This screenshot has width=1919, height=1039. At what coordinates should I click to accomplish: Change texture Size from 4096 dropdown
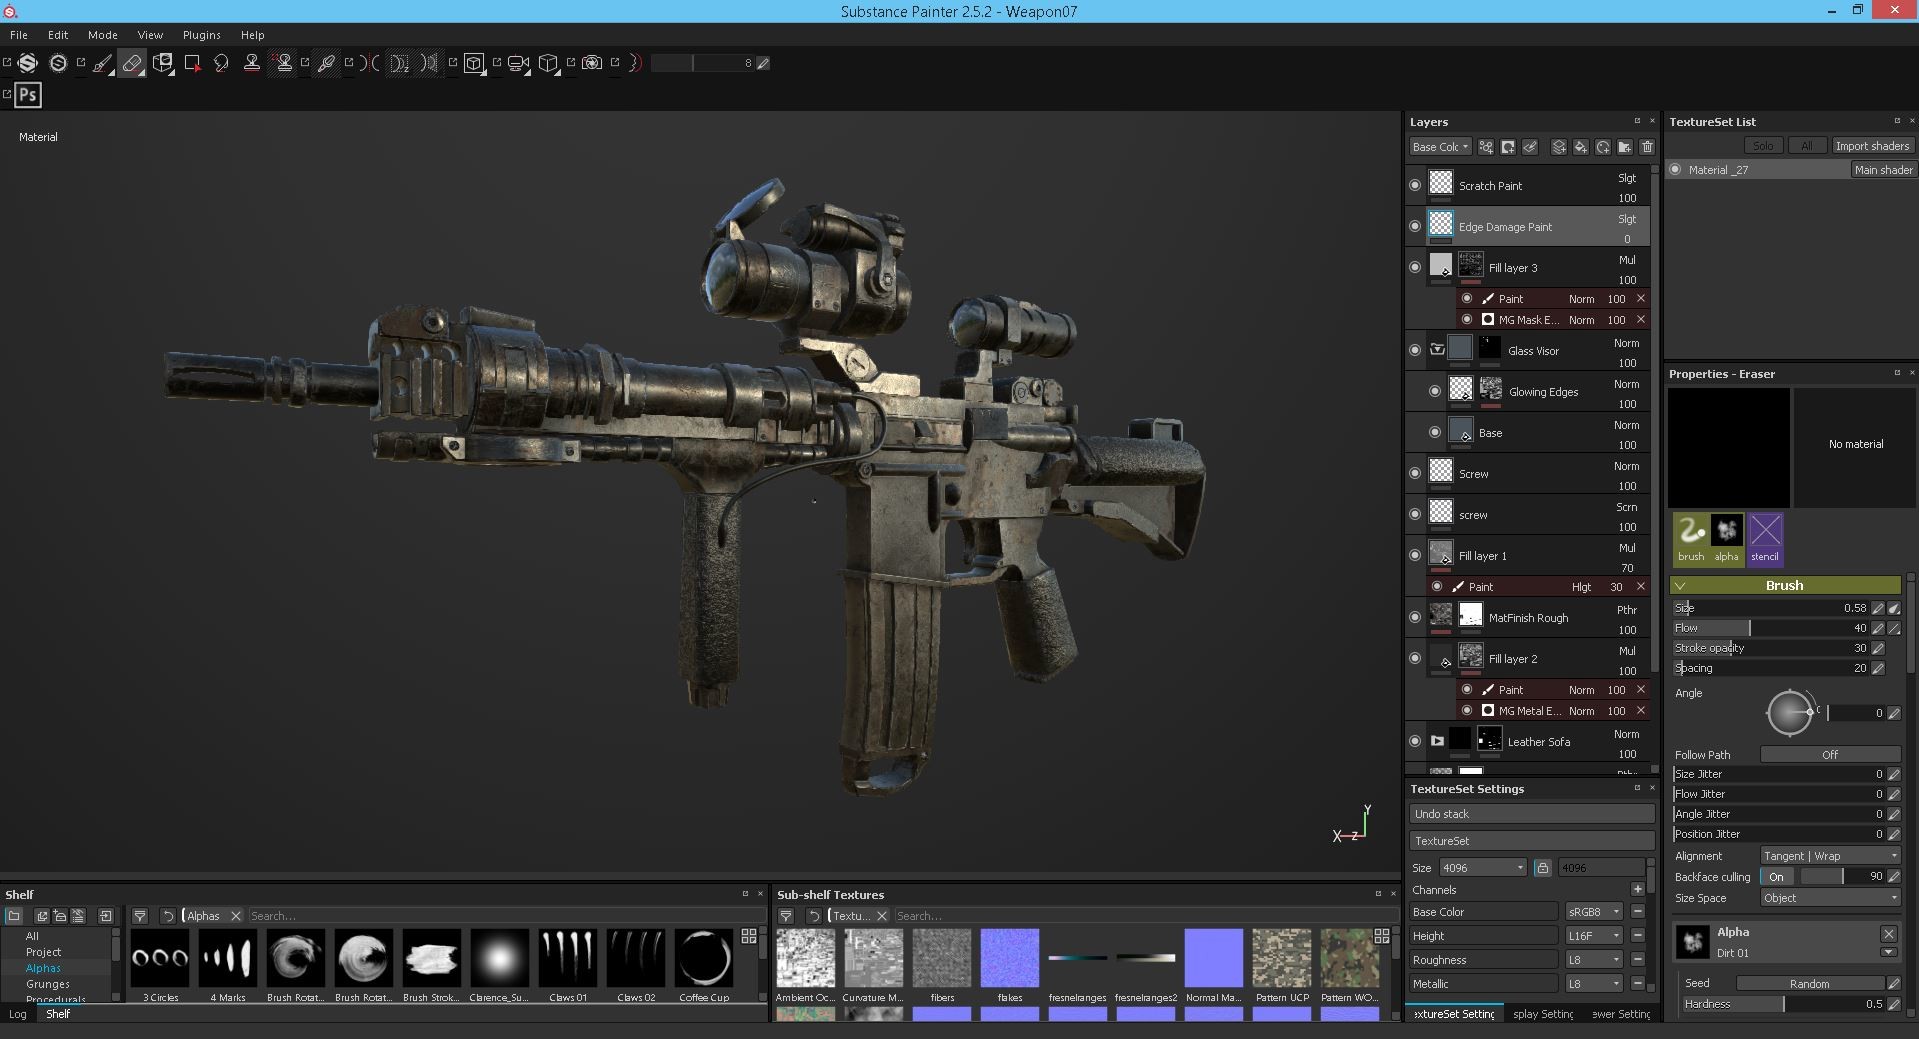pos(1483,867)
